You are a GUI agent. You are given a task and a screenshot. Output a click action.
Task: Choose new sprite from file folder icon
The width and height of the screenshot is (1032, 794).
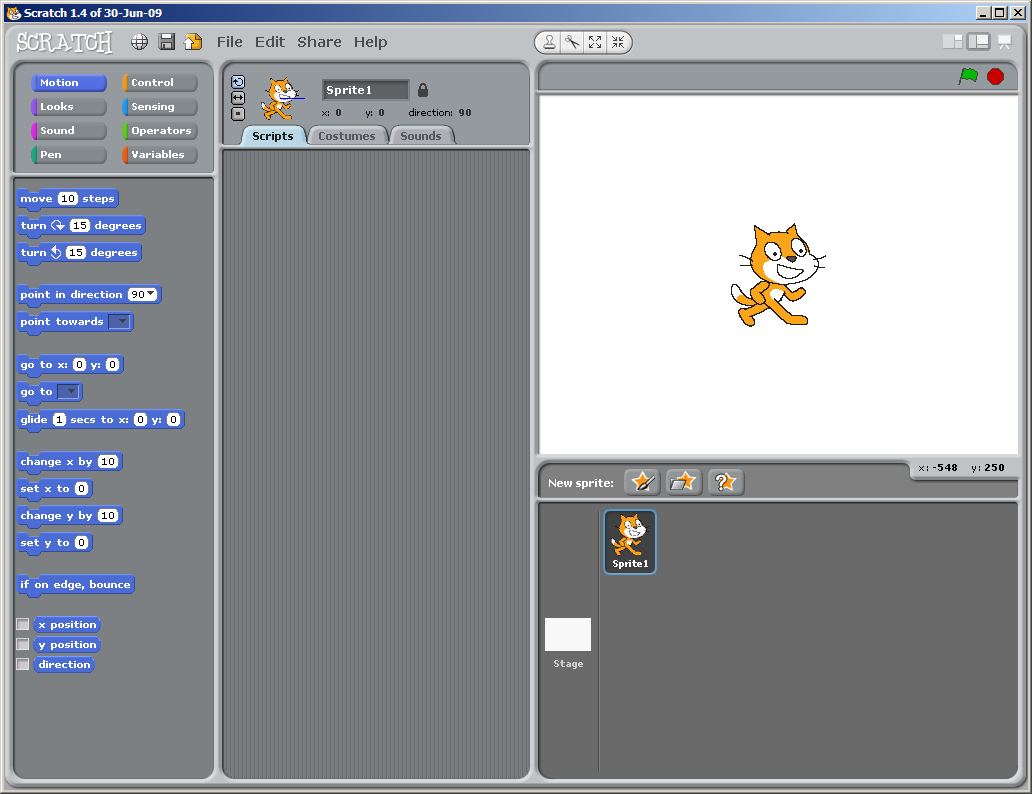tap(684, 482)
